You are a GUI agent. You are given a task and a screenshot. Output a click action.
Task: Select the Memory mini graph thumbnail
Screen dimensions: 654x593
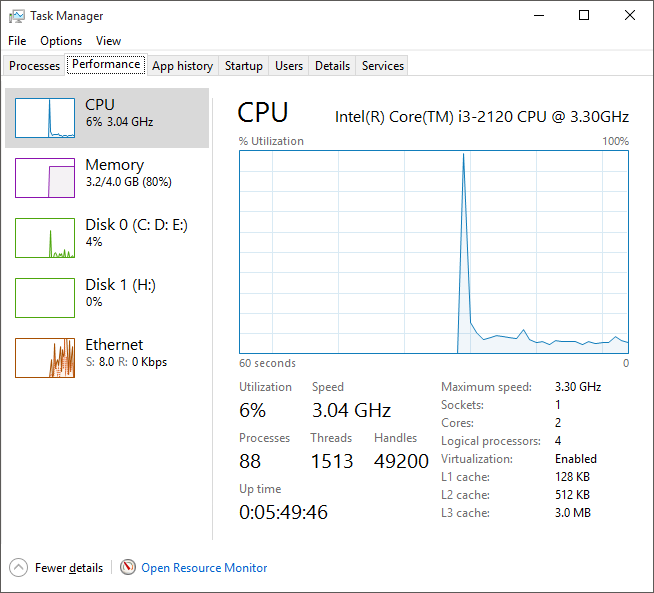tap(45, 178)
